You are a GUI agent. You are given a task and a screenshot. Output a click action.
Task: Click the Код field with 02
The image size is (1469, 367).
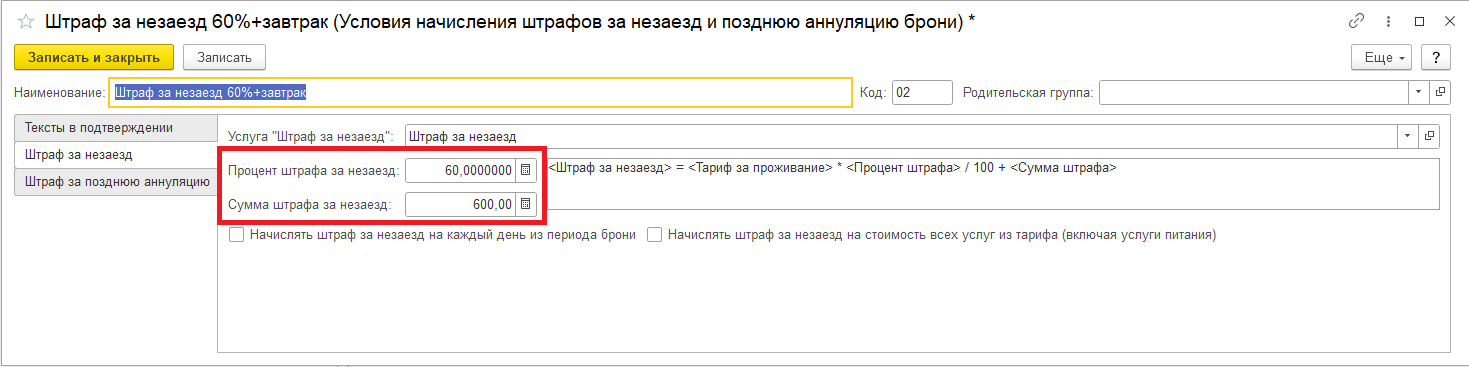(x=922, y=92)
